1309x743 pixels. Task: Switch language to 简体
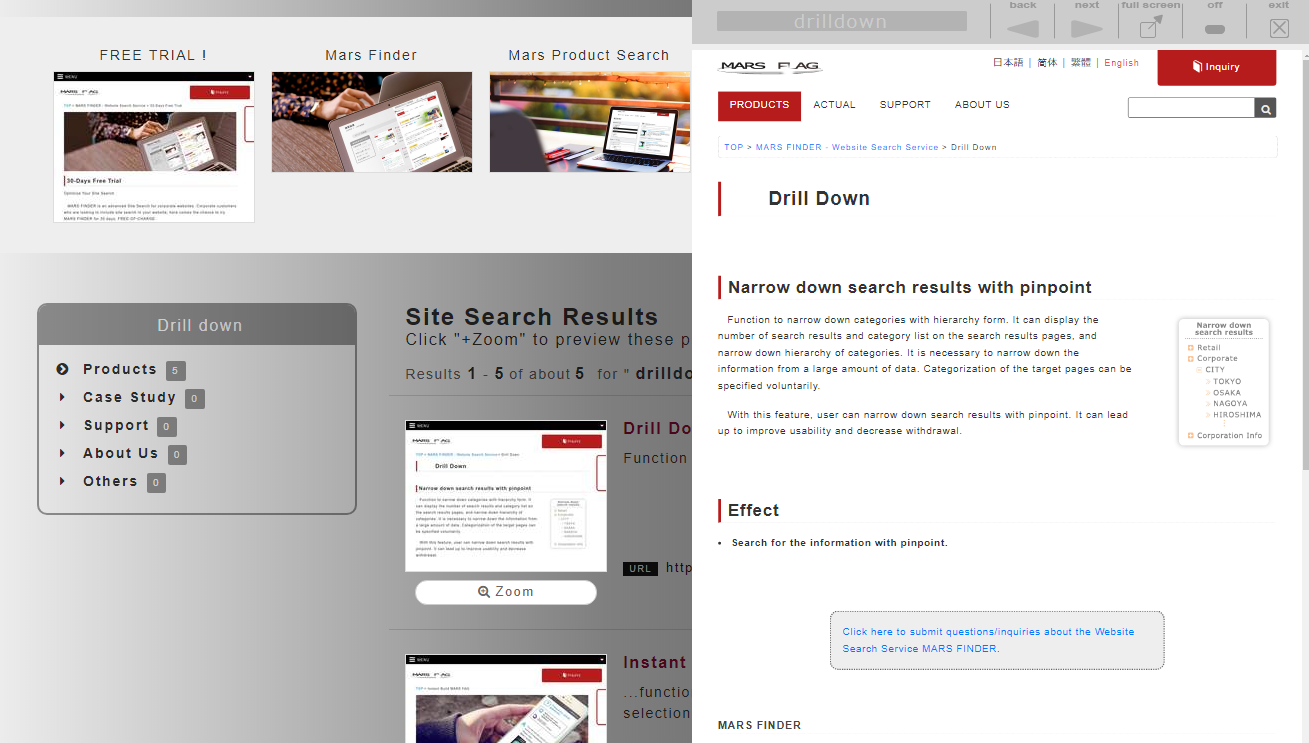click(1047, 63)
